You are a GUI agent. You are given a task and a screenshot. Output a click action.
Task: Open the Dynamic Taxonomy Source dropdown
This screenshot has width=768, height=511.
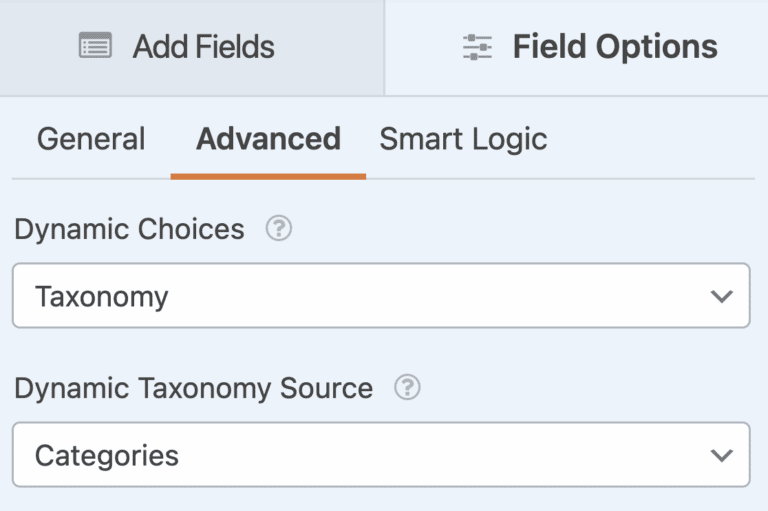click(x=380, y=455)
